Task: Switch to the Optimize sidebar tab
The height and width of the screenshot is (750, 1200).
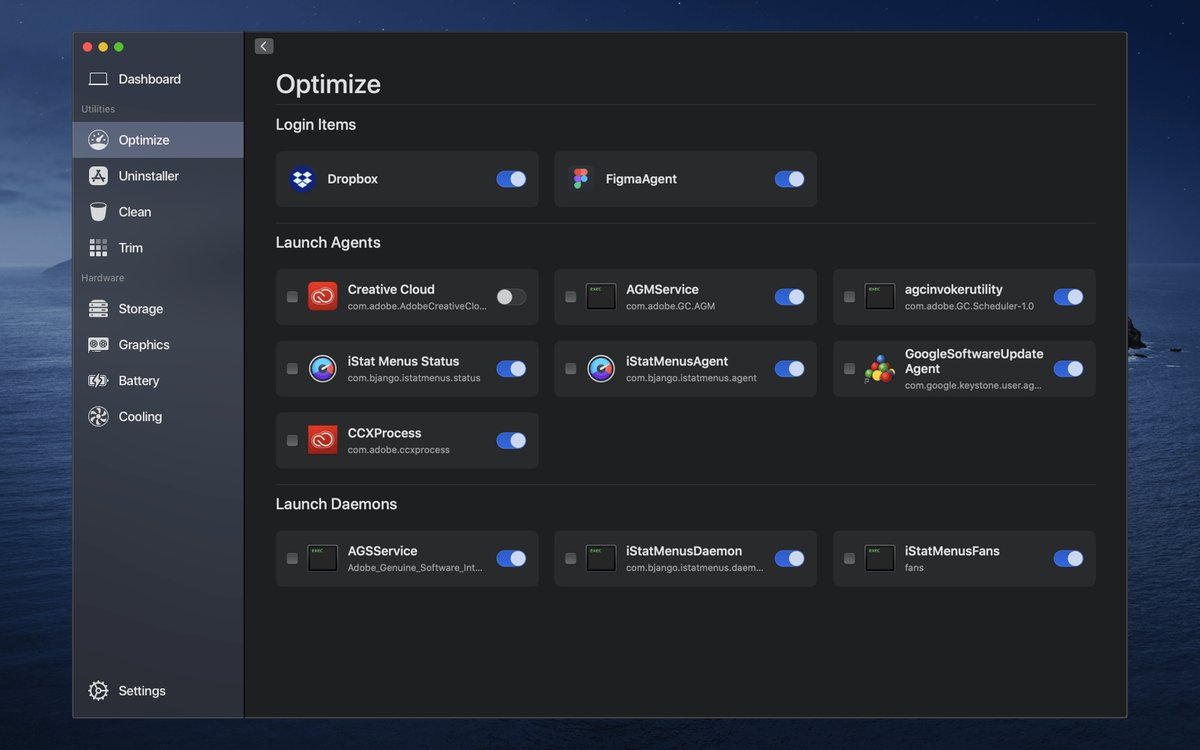Action: pyautogui.click(x=144, y=140)
